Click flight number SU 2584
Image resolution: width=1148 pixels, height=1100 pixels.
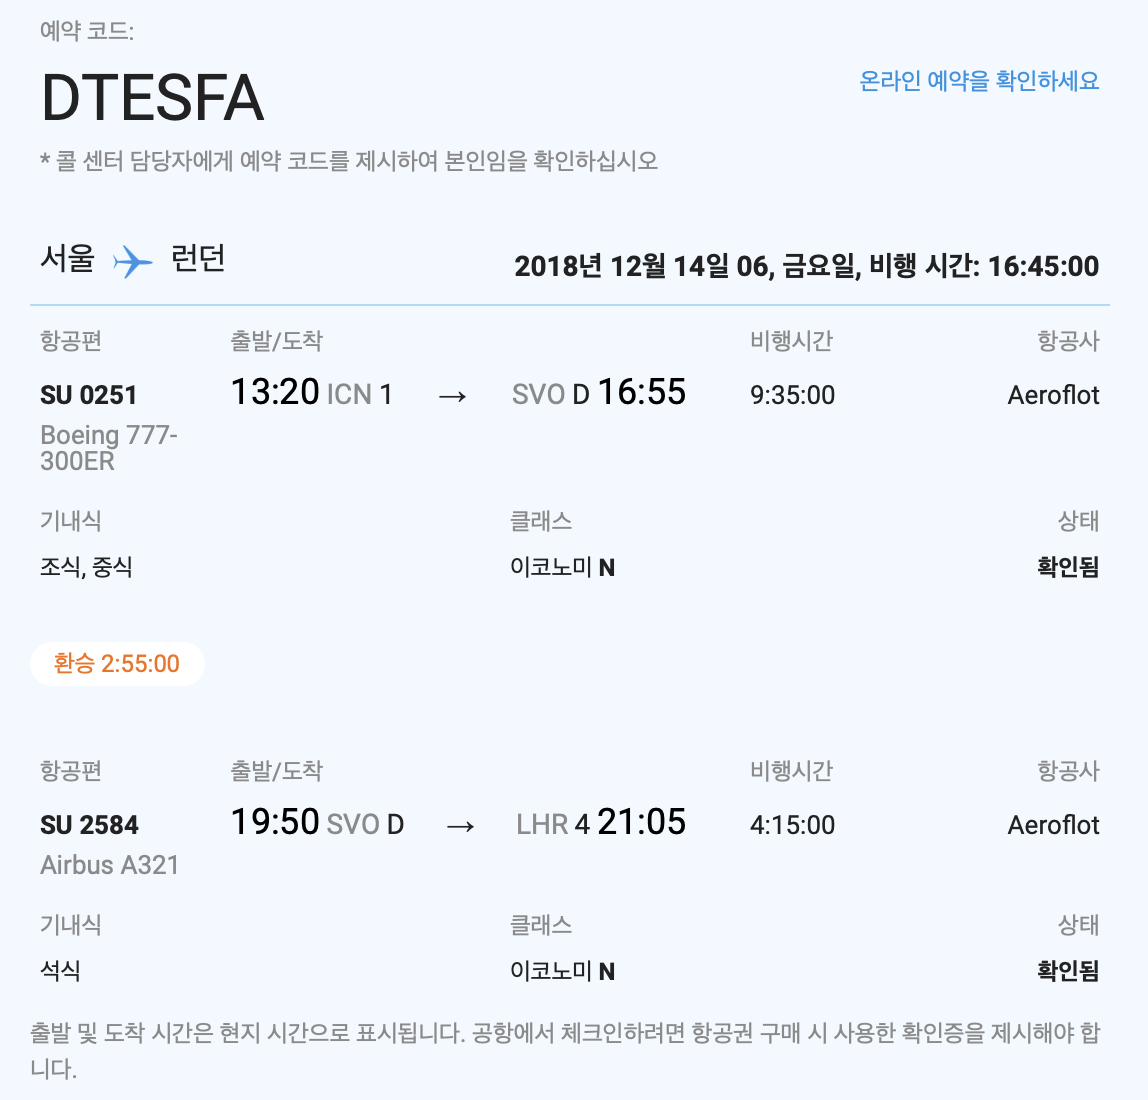(89, 825)
